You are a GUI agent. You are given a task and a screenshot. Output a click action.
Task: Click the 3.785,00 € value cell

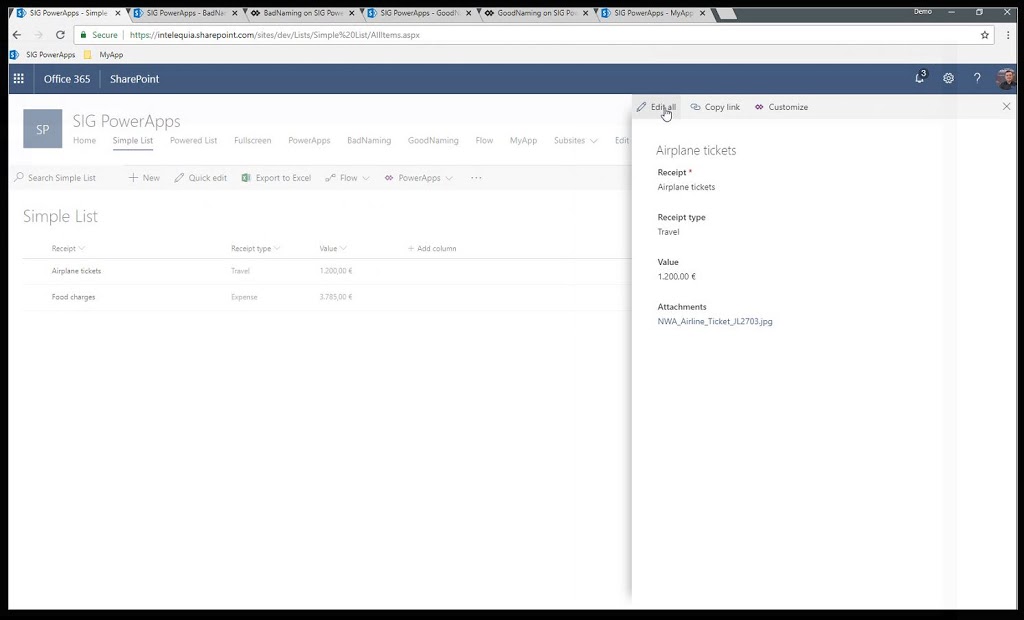pos(336,297)
